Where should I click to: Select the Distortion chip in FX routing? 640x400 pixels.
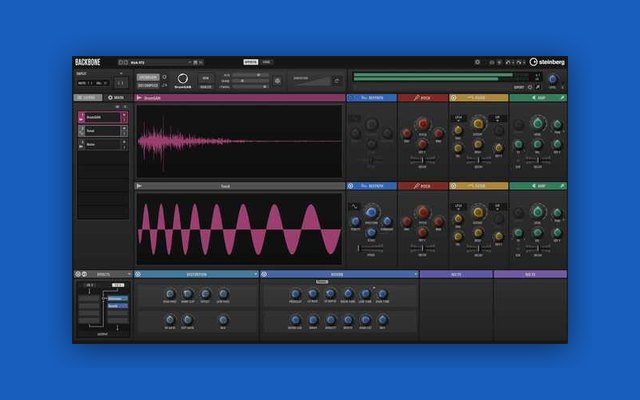point(118,299)
